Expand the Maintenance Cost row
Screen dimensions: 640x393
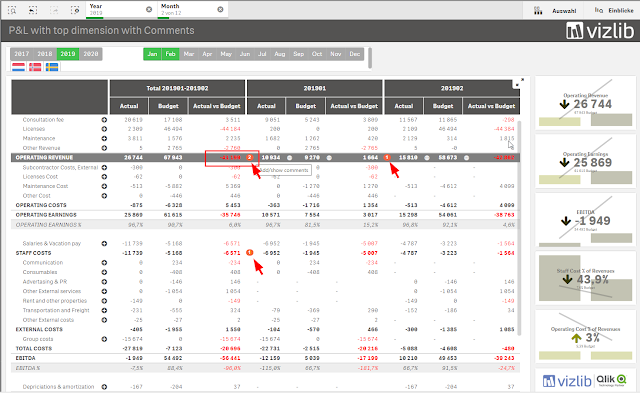point(104,187)
